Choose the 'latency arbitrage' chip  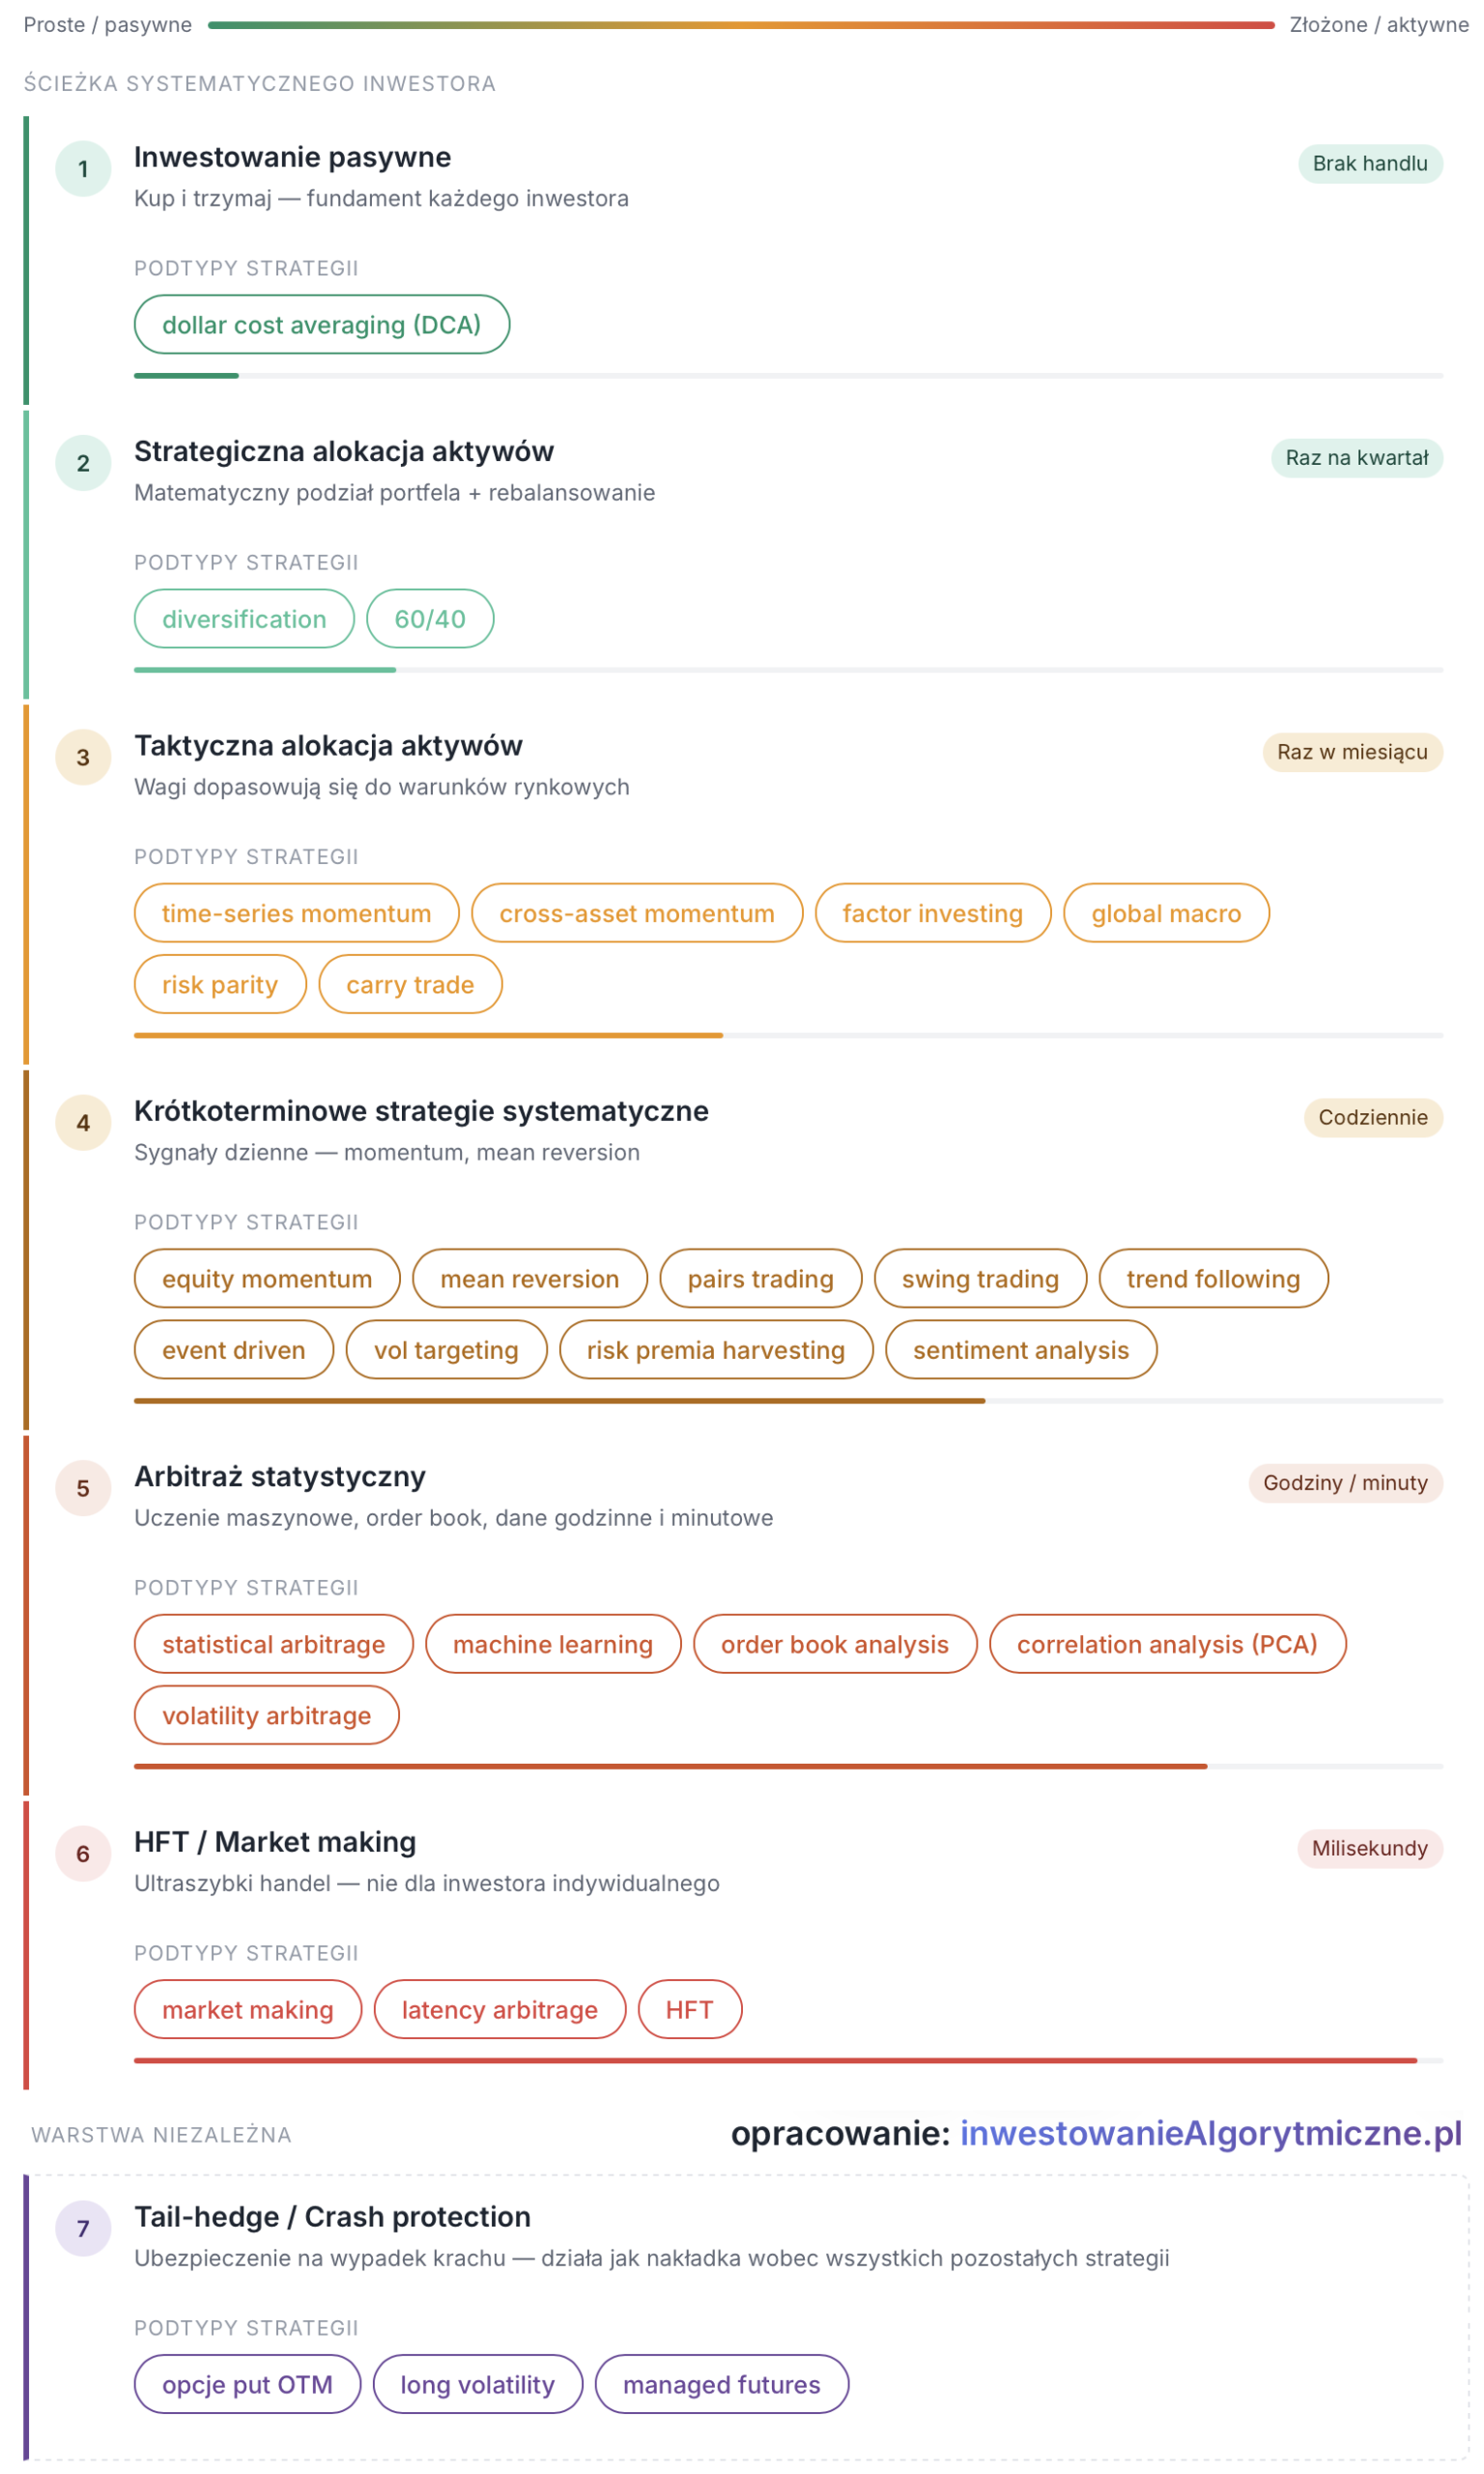499,2009
